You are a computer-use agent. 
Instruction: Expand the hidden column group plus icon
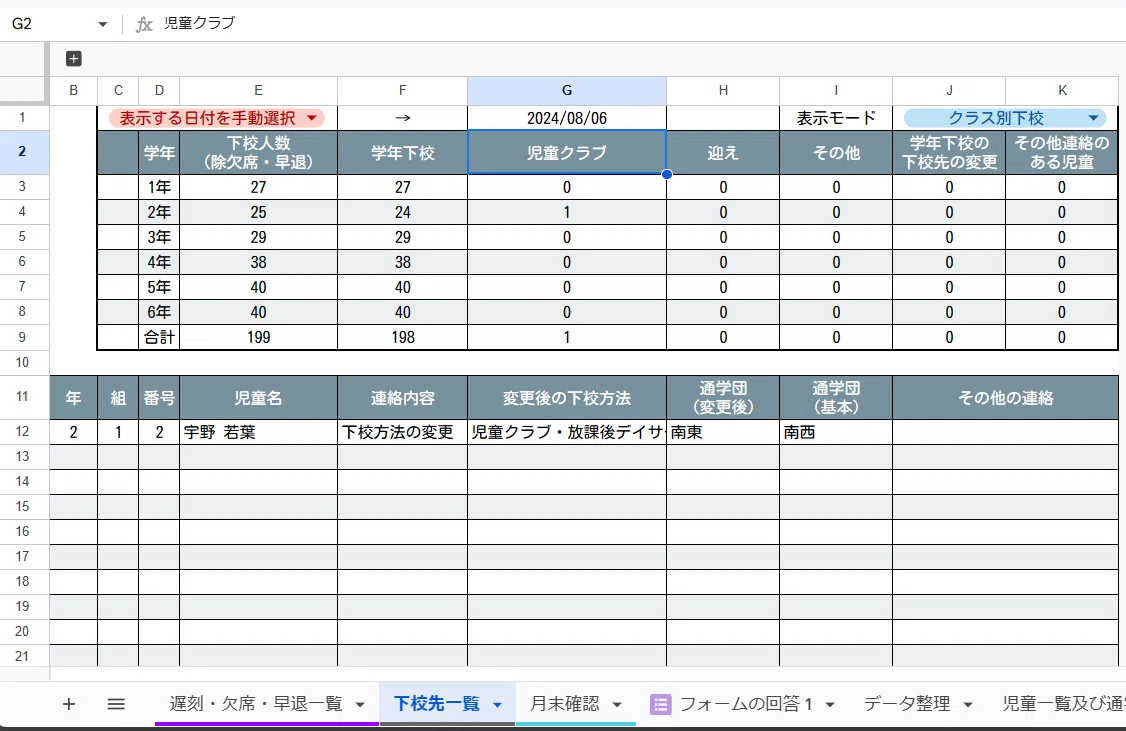[x=73, y=59]
